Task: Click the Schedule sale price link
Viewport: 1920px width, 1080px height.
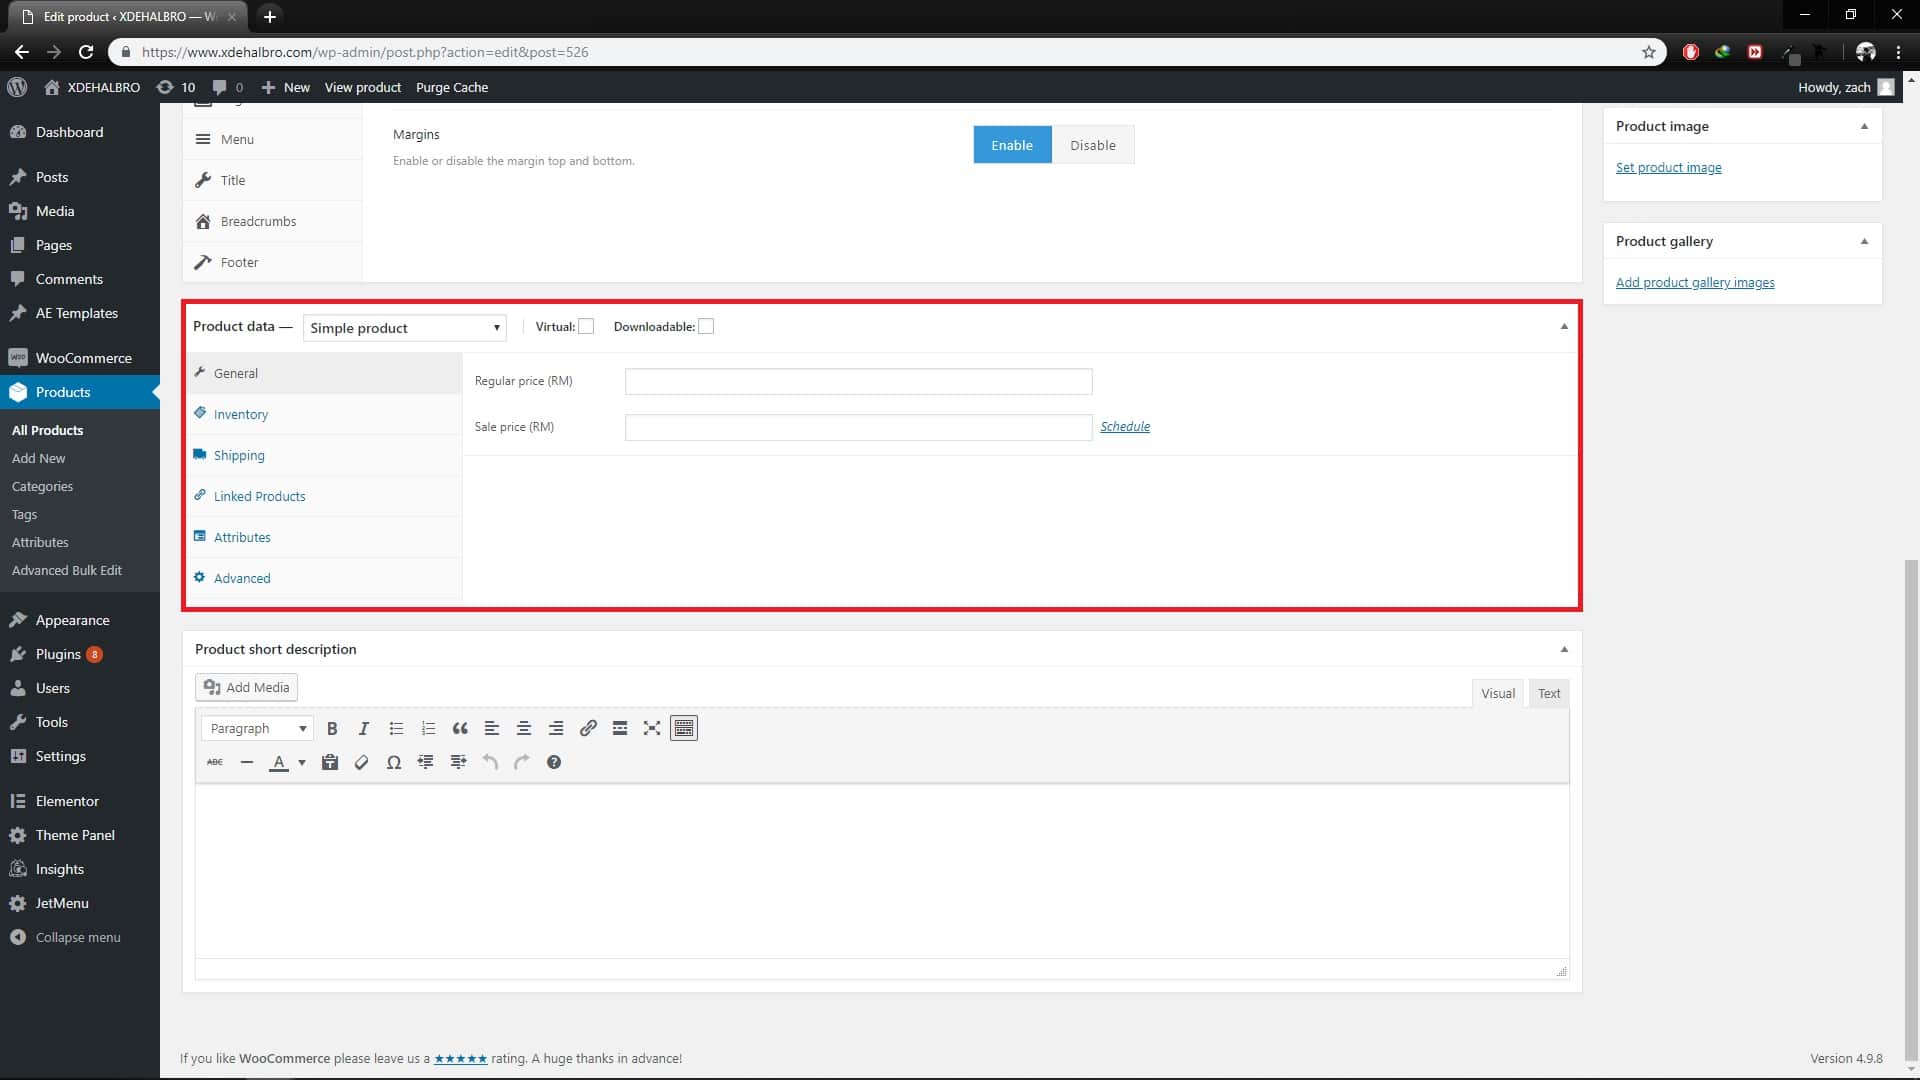Action: (1125, 426)
